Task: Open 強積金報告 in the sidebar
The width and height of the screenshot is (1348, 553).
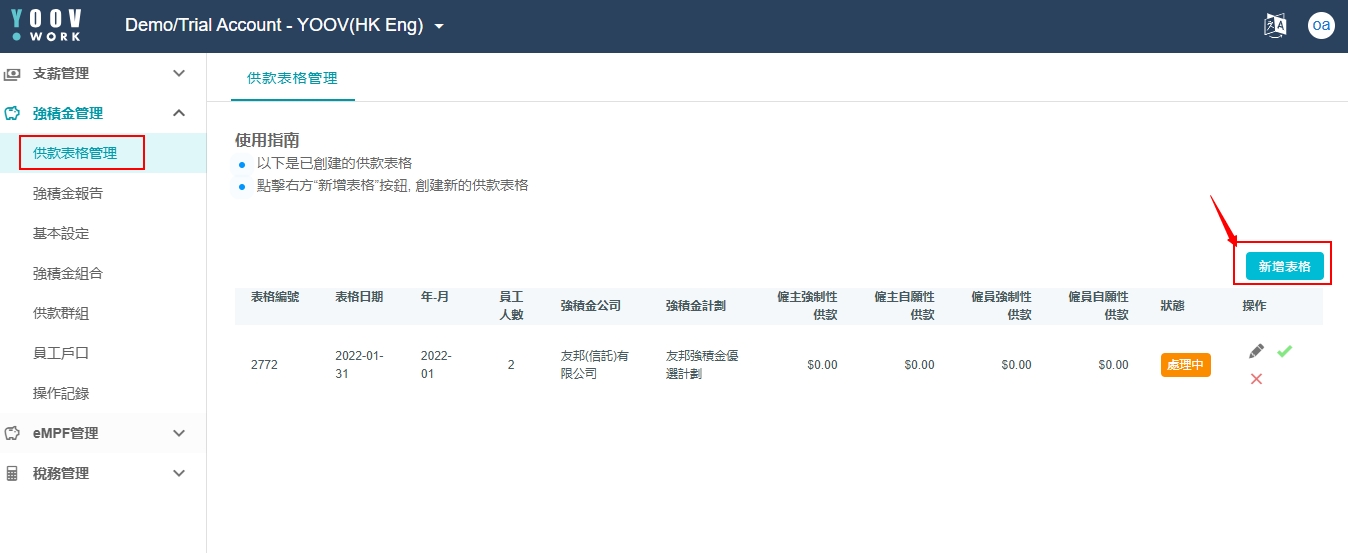Action: [68, 194]
